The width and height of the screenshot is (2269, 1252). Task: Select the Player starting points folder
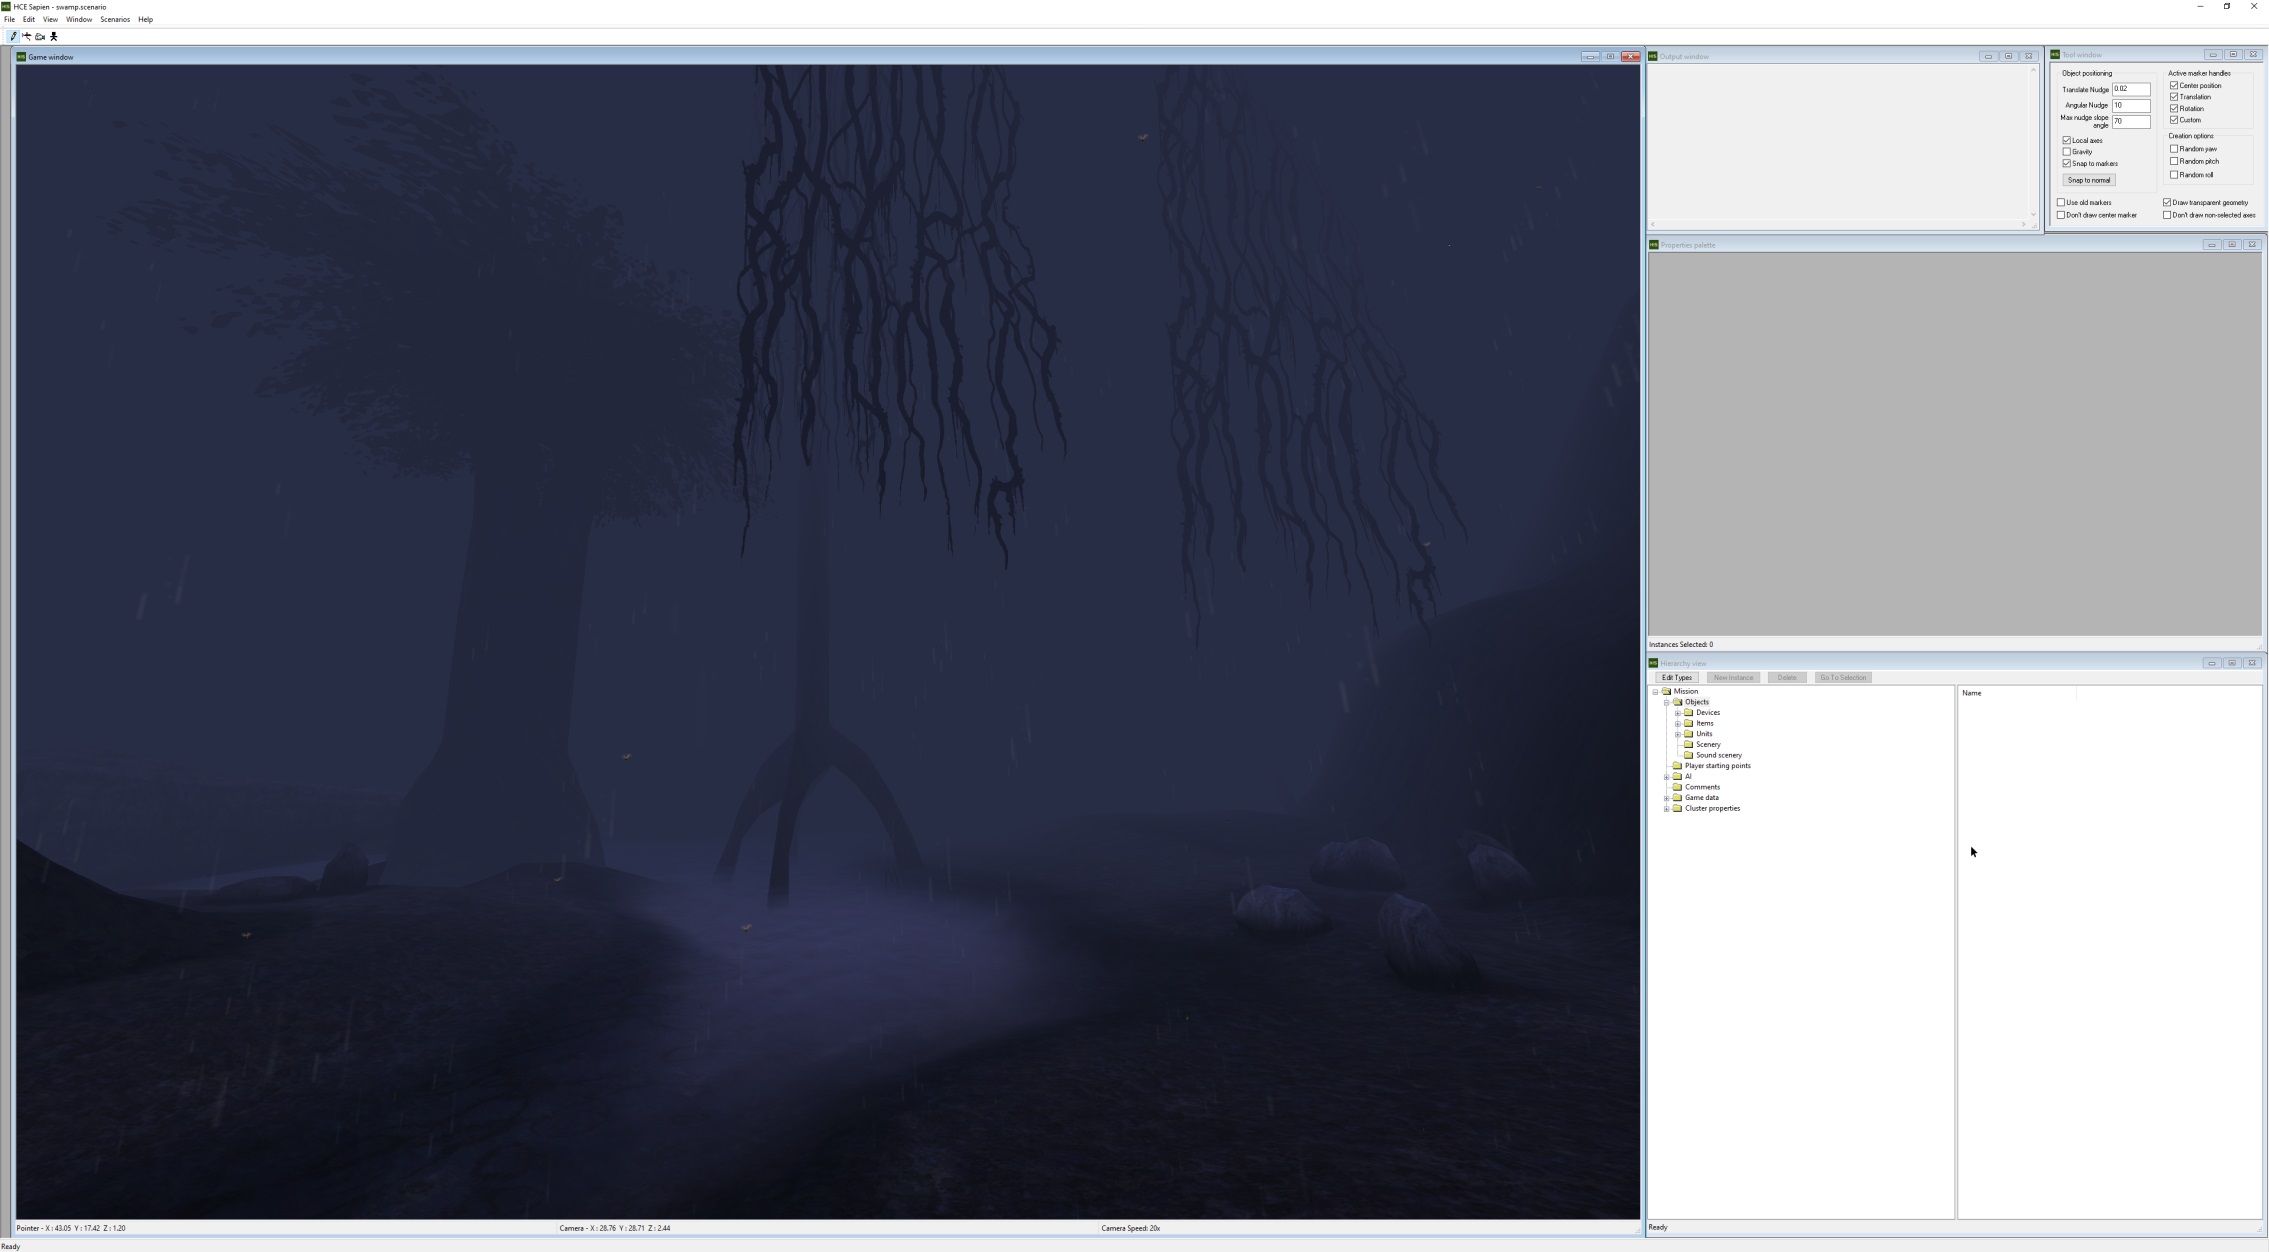click(1717, 766)
